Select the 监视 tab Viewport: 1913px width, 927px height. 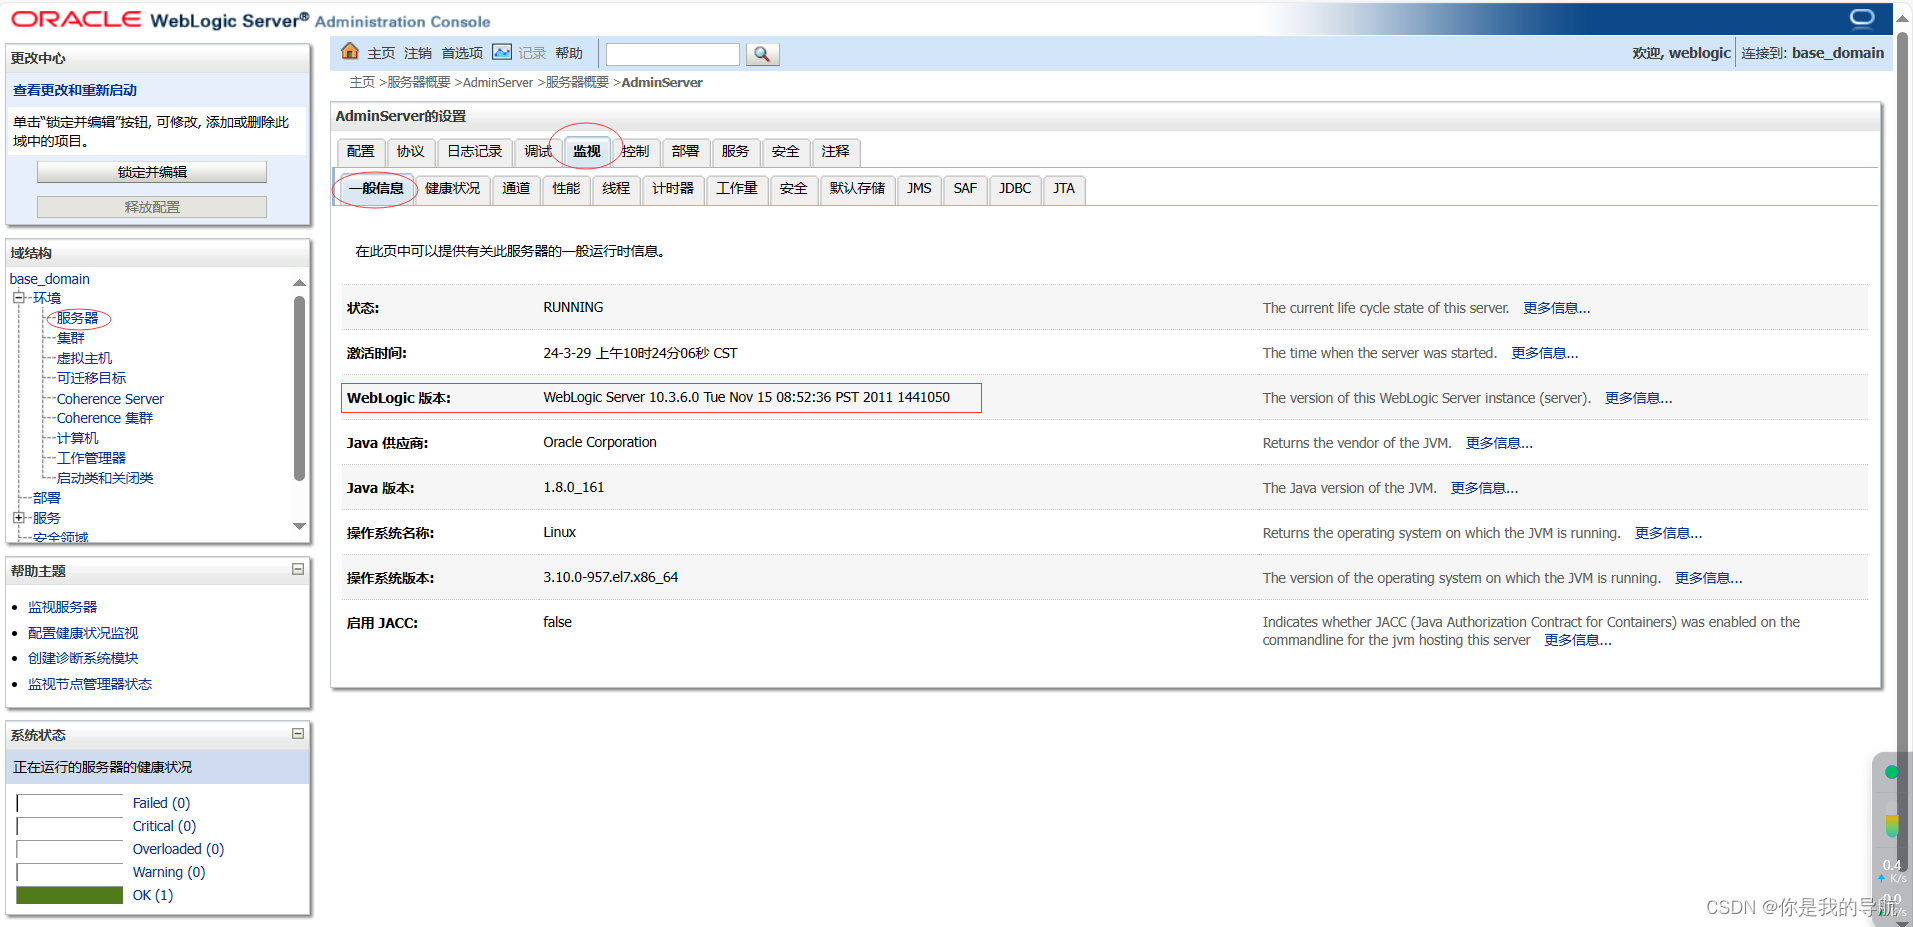(x=587, y=152)
